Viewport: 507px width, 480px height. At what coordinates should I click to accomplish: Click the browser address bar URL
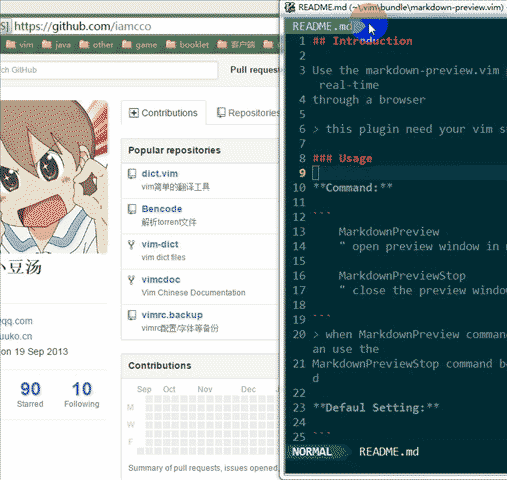coord(82,26)
